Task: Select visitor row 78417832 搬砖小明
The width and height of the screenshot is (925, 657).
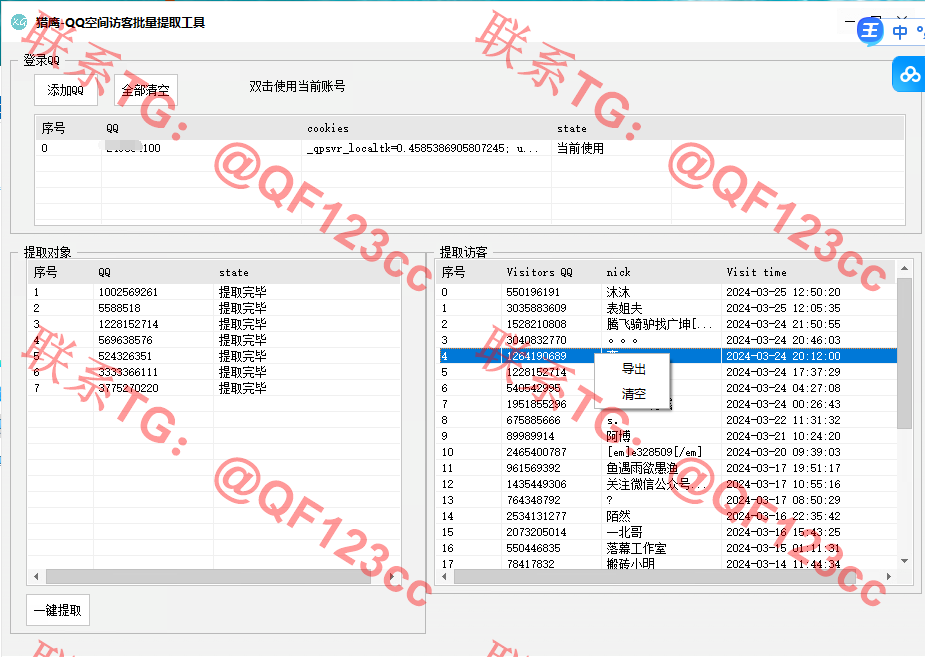Action: [668, 563]
